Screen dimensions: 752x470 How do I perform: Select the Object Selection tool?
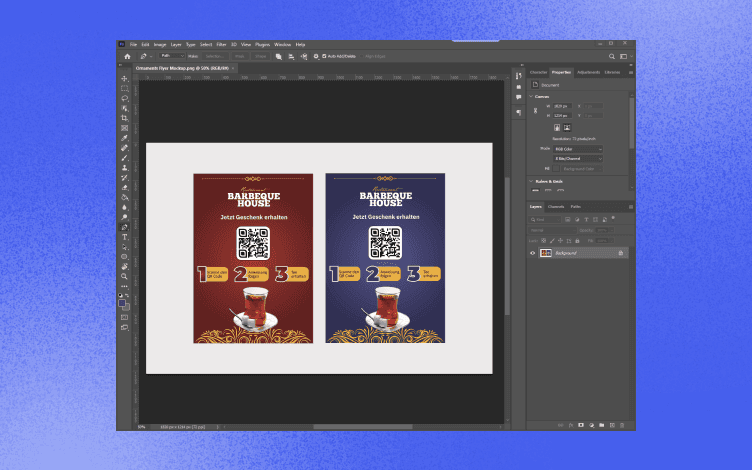coord(125,108)
